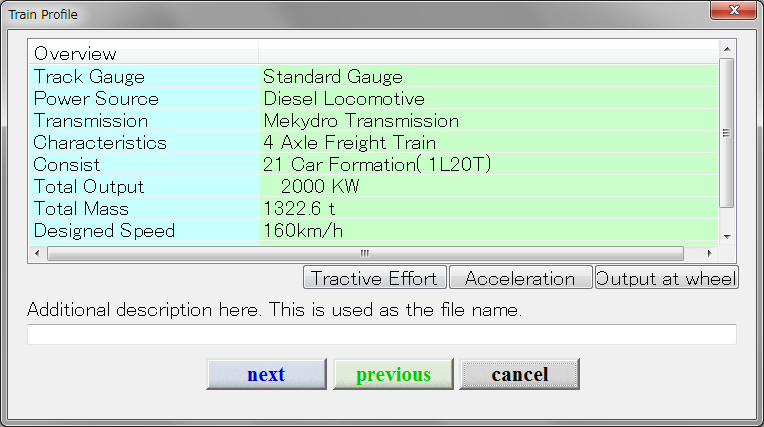Select the Total Output label

pyautogui.click(x=89, y=186)
